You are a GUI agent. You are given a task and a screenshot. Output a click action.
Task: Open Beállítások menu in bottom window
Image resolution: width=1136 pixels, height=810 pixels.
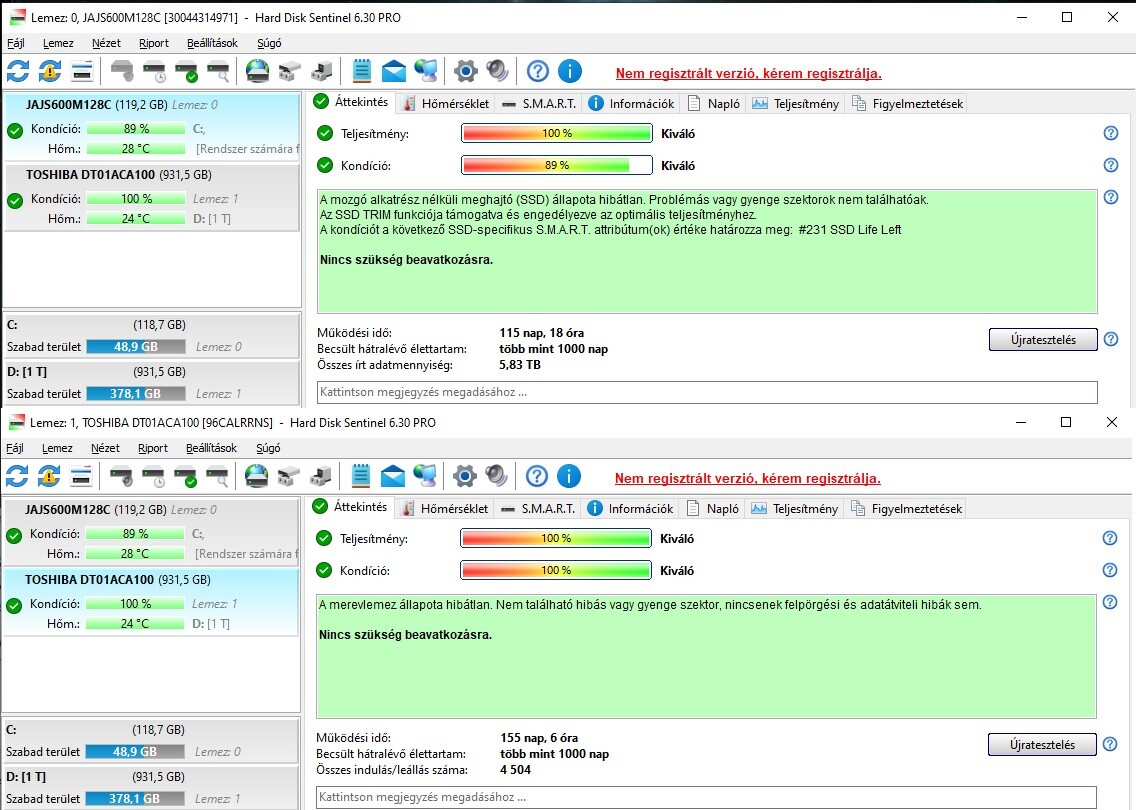211,448
